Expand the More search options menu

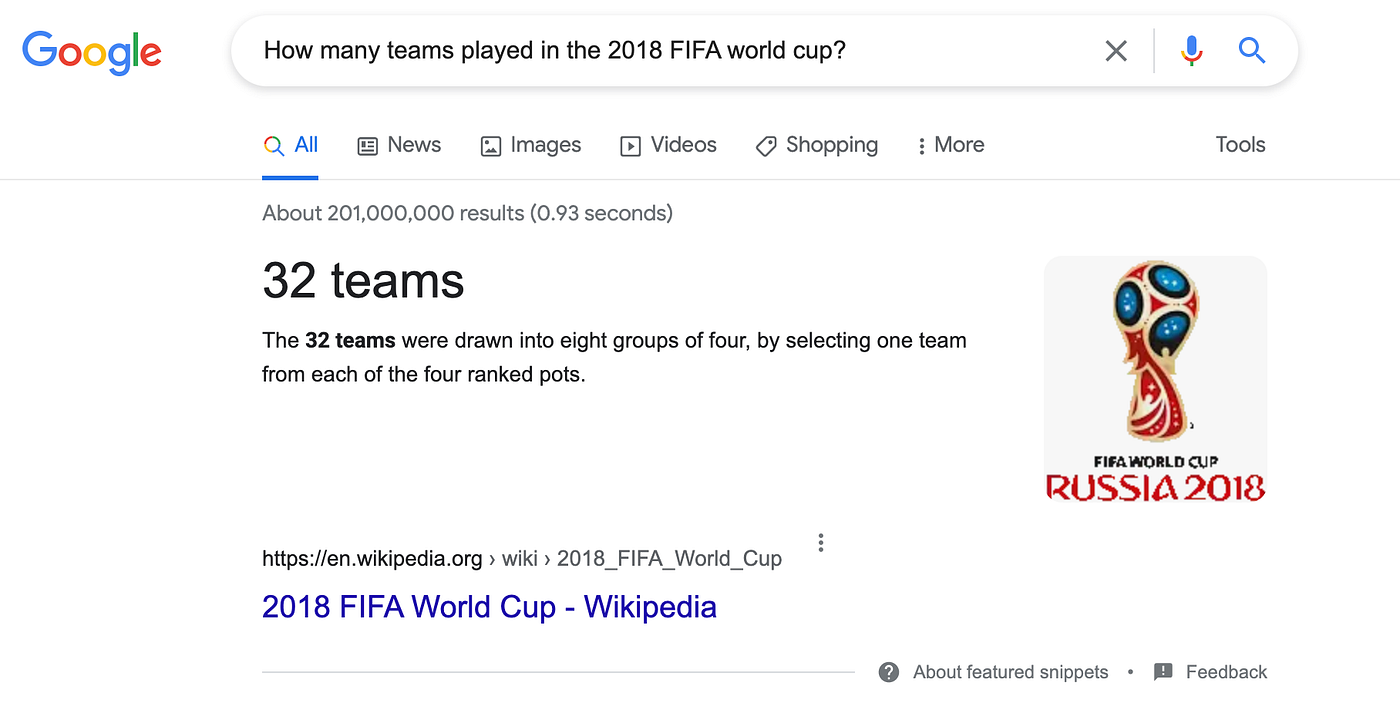click(x=951, y=145)
